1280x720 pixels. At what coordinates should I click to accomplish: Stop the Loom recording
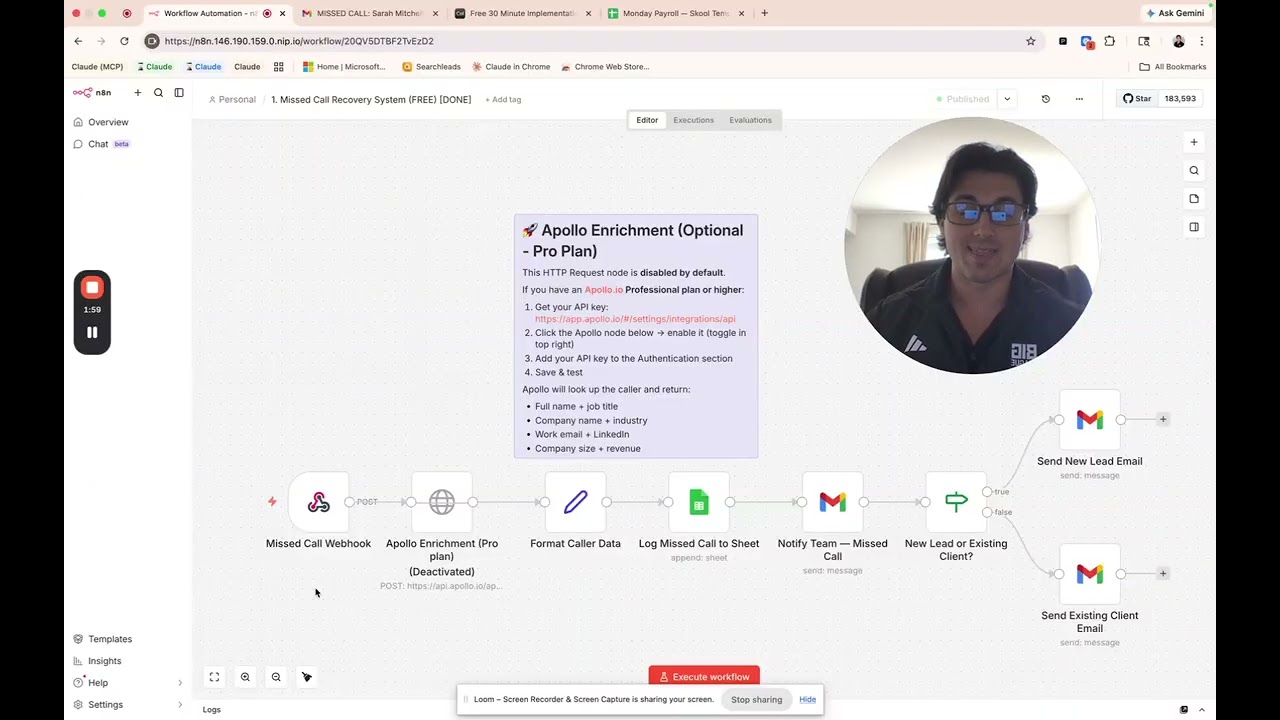(92, 288)
